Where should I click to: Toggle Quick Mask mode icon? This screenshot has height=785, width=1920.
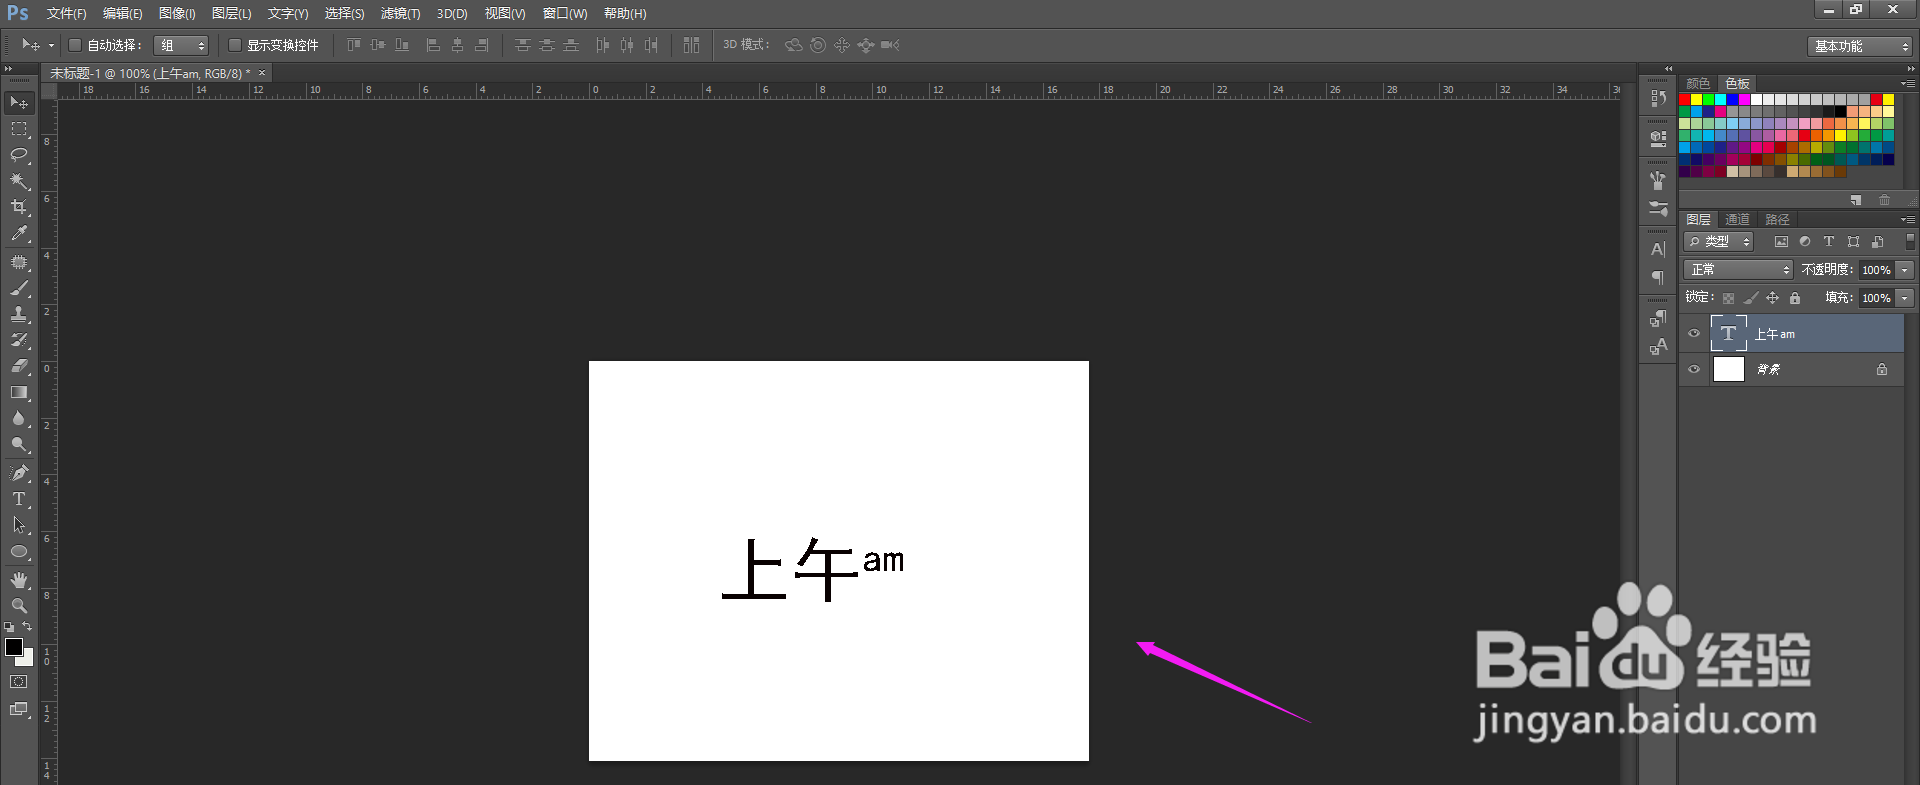pyautogui.click(x=19, y=682)
